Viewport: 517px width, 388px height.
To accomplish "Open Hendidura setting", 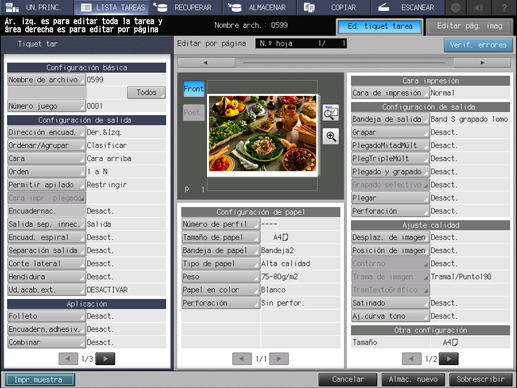I will (47, 277).
